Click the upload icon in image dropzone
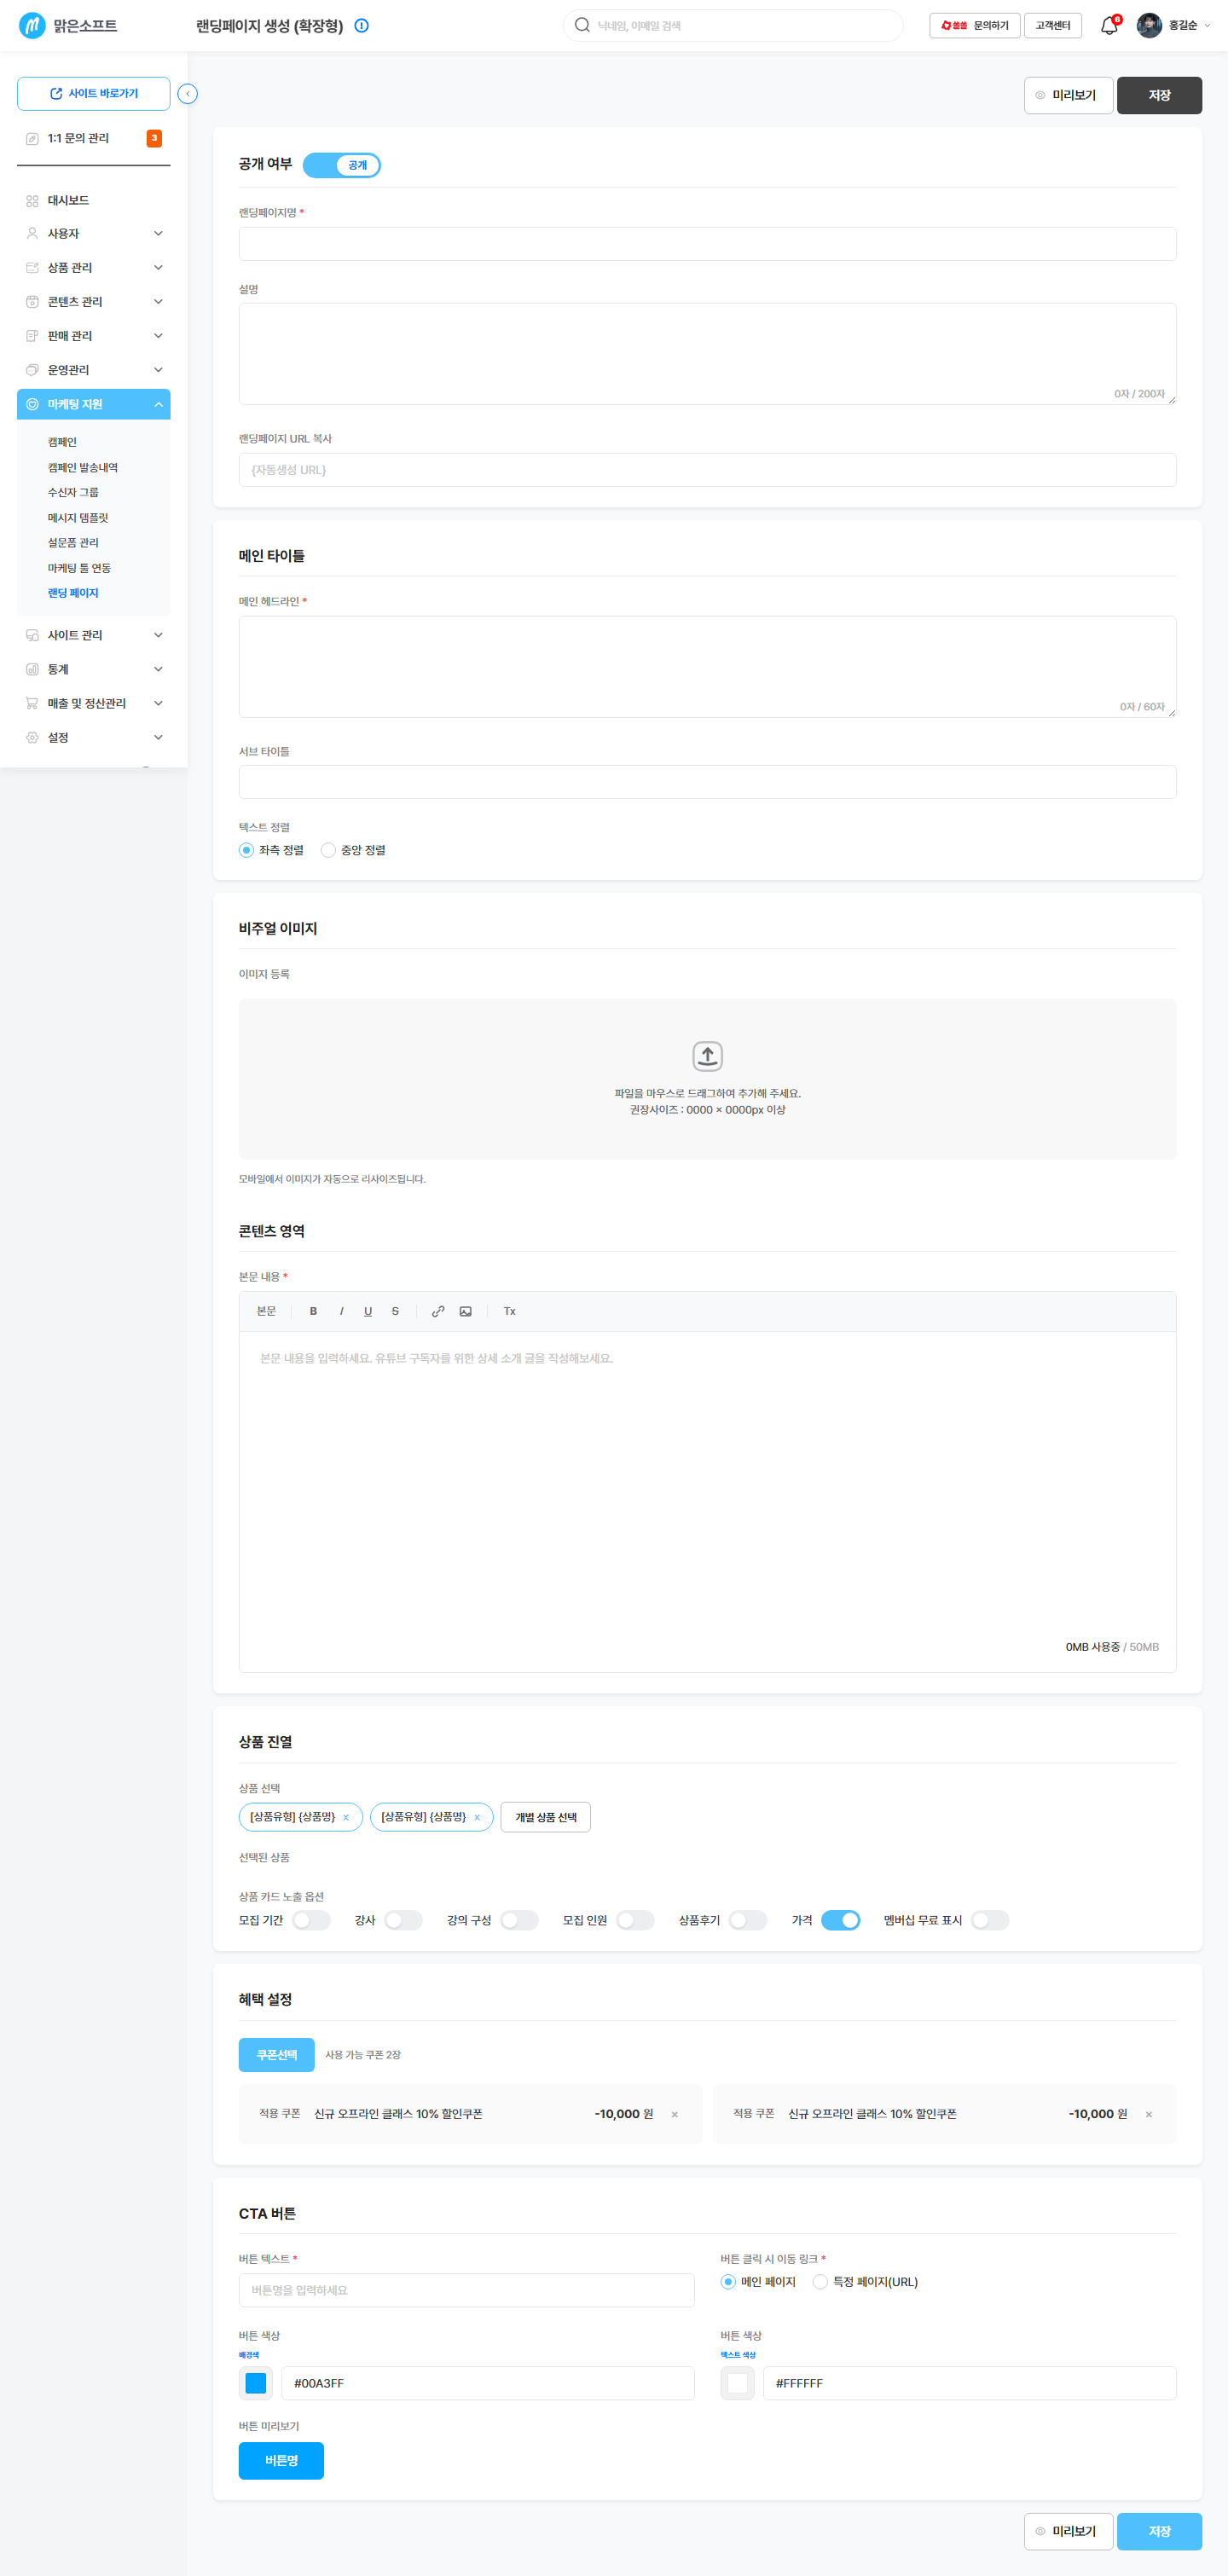The image size is (1228, 2576). coord(708,1056)
